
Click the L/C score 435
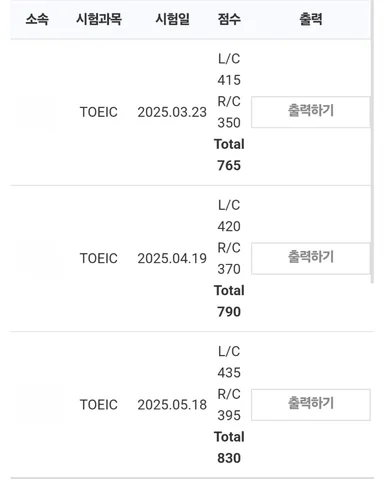click(229, 373)
